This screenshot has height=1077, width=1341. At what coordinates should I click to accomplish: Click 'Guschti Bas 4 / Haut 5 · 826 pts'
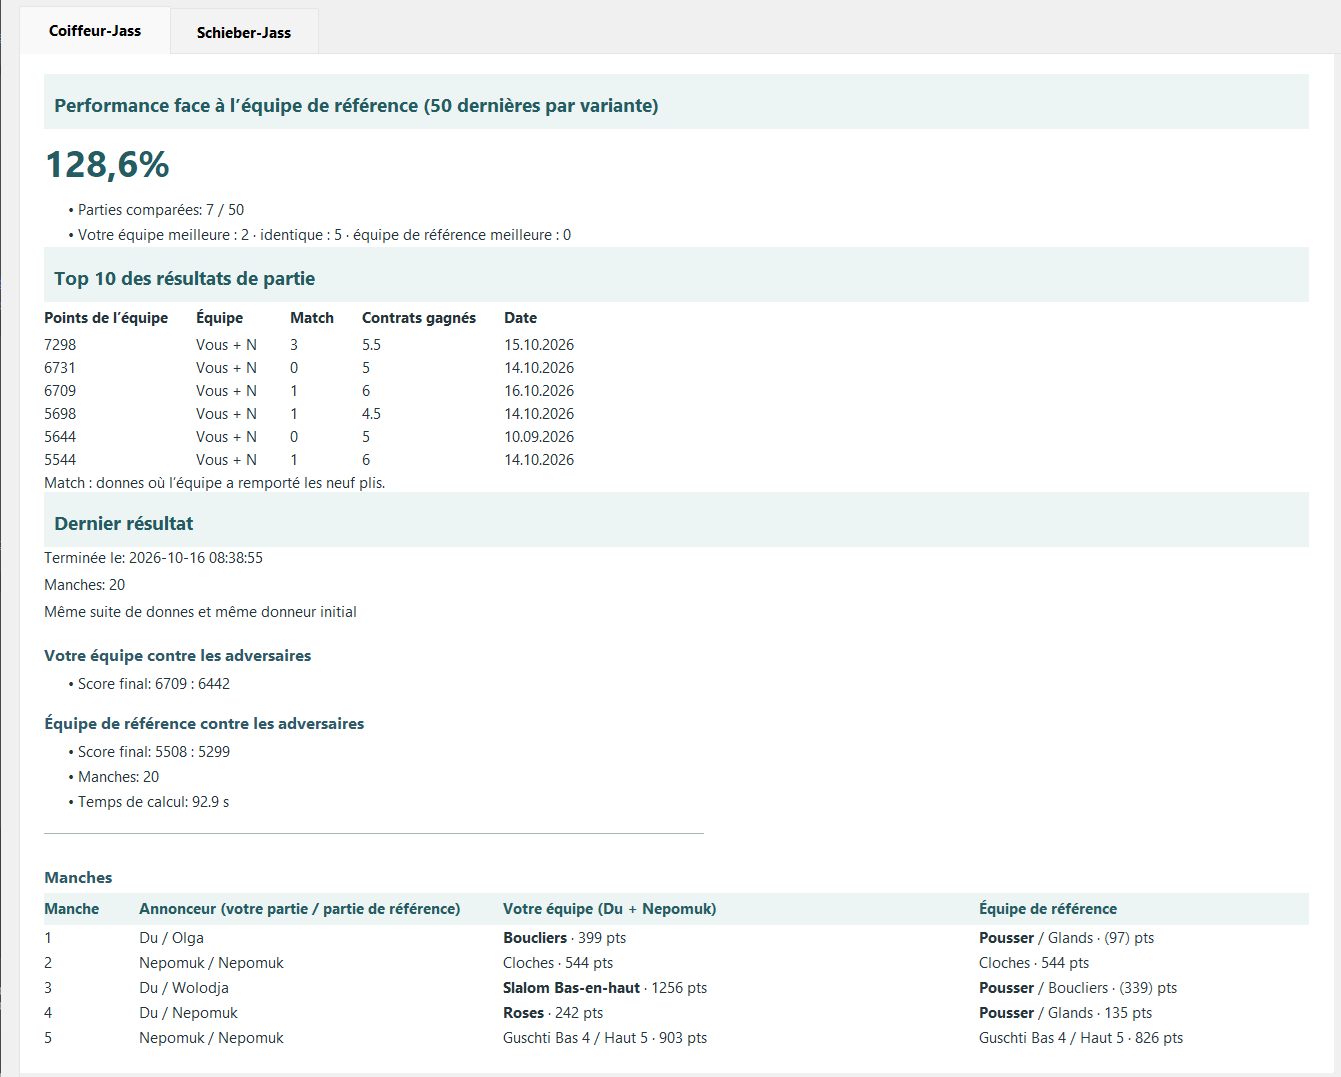coord(1081,1038)
